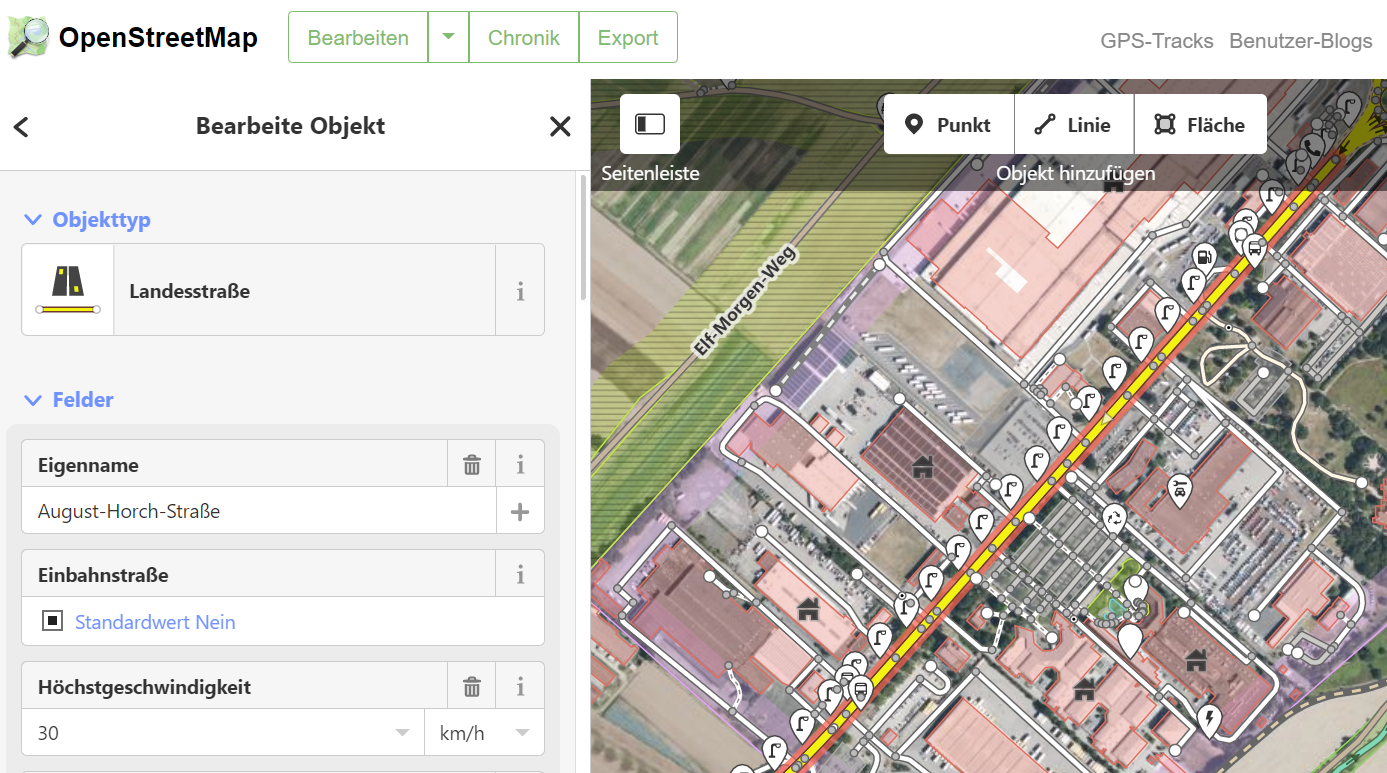Click the blank white pin near the green area
Screen dimensions: 1387x773
click(x=1130, y=639)
